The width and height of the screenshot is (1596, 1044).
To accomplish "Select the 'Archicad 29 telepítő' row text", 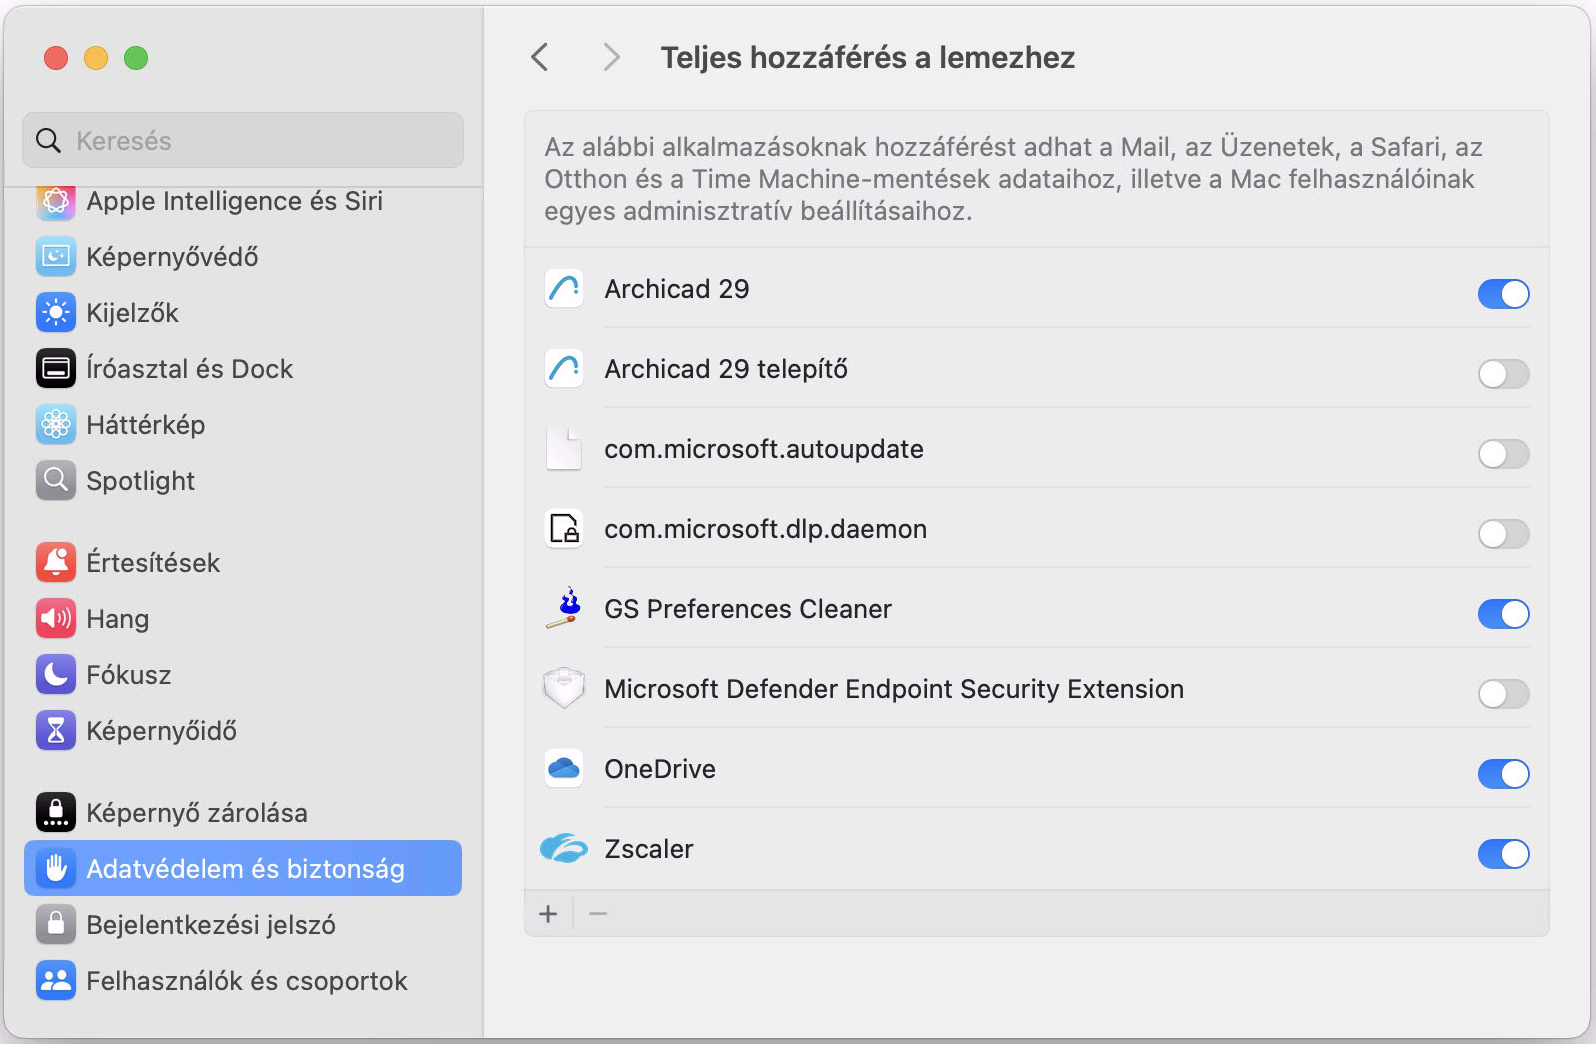I will [726, 370].
